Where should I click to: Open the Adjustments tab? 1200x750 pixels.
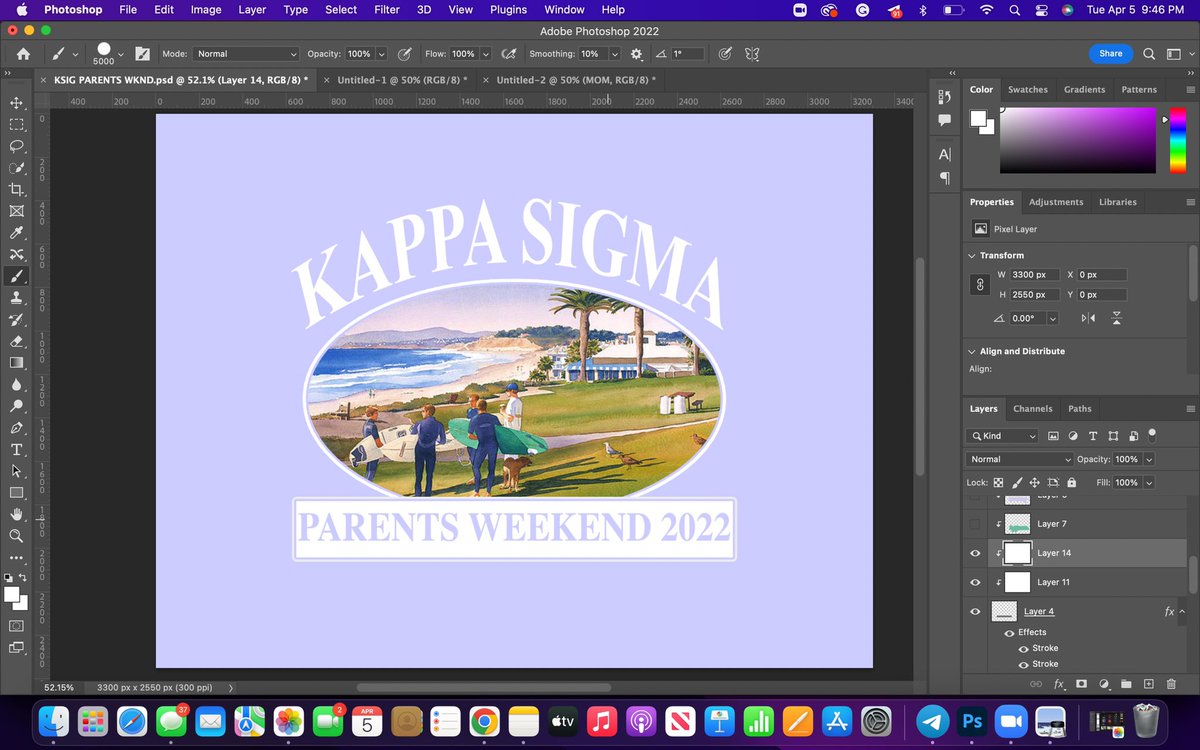click(1056, 202)
